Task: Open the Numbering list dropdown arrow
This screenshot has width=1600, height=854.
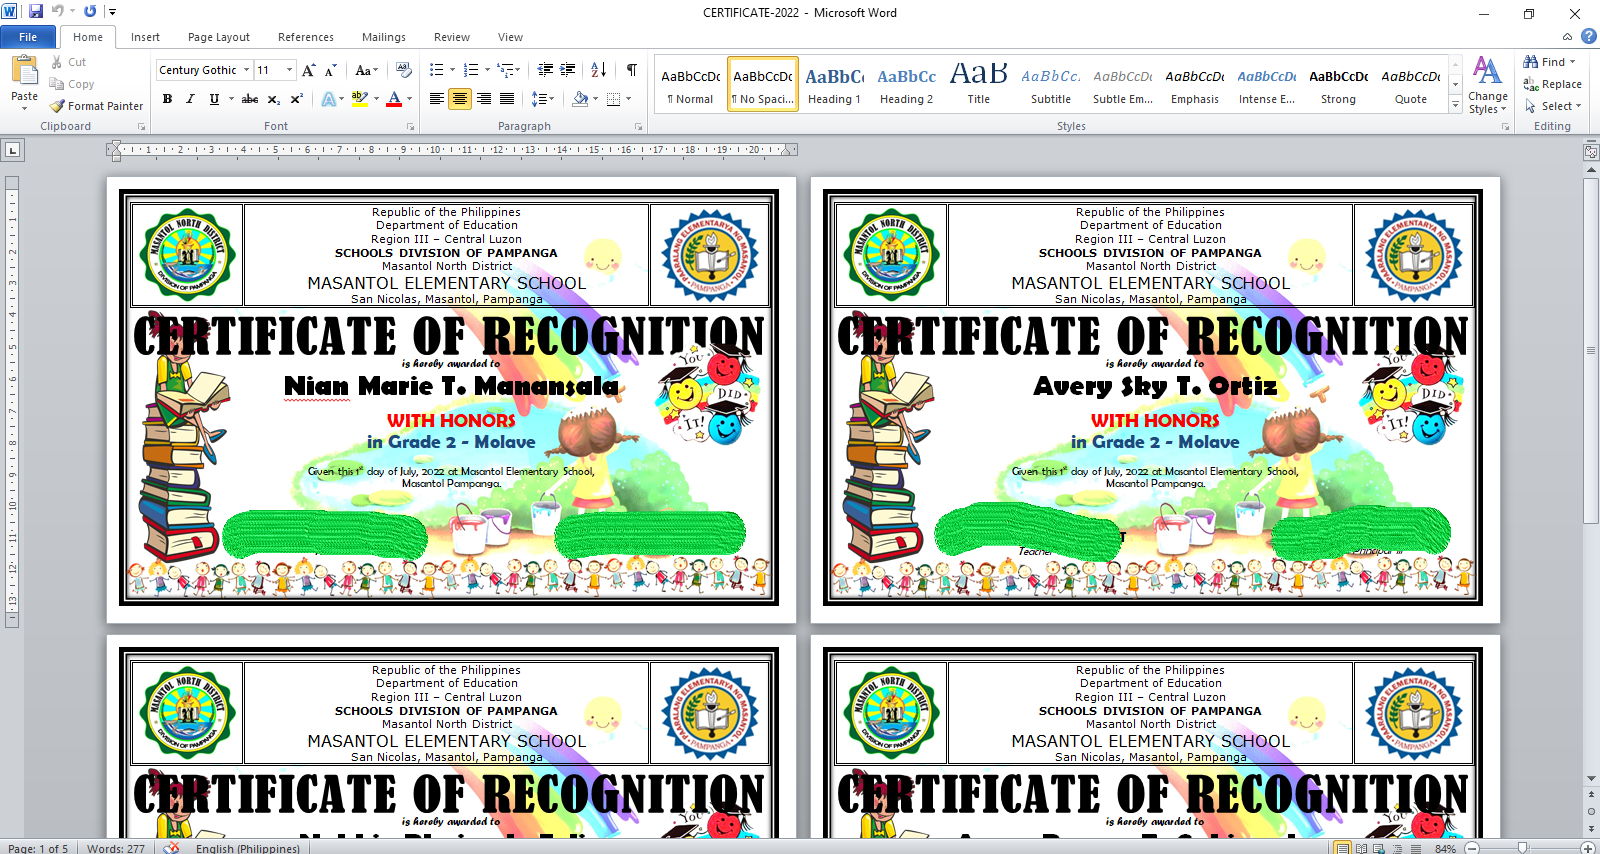Action: pyautogui.click(x=487, y=70)
